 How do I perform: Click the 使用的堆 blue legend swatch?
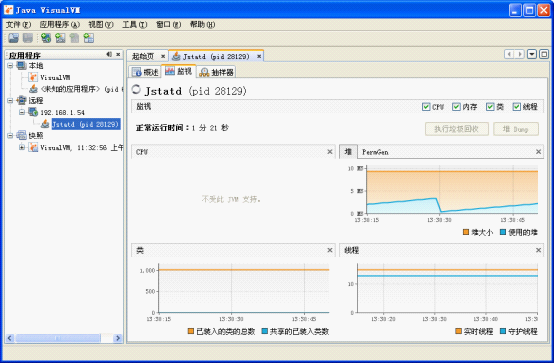tap(503, 232)
